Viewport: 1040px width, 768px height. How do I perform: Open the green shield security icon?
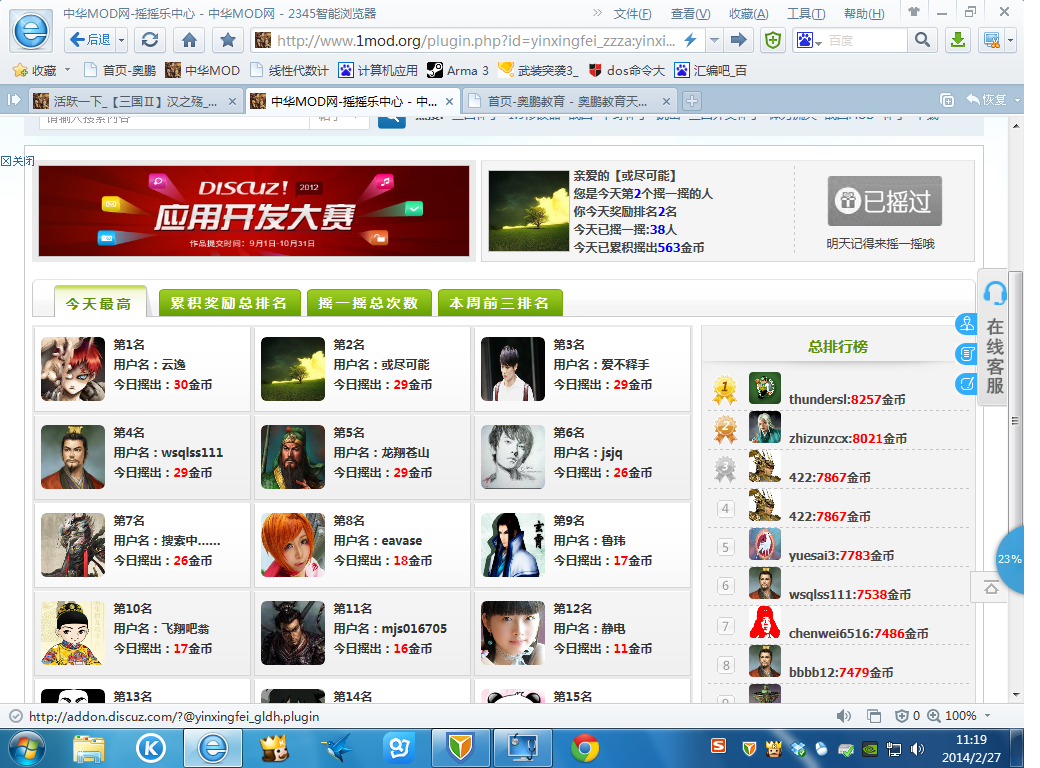tap(772, 40)
